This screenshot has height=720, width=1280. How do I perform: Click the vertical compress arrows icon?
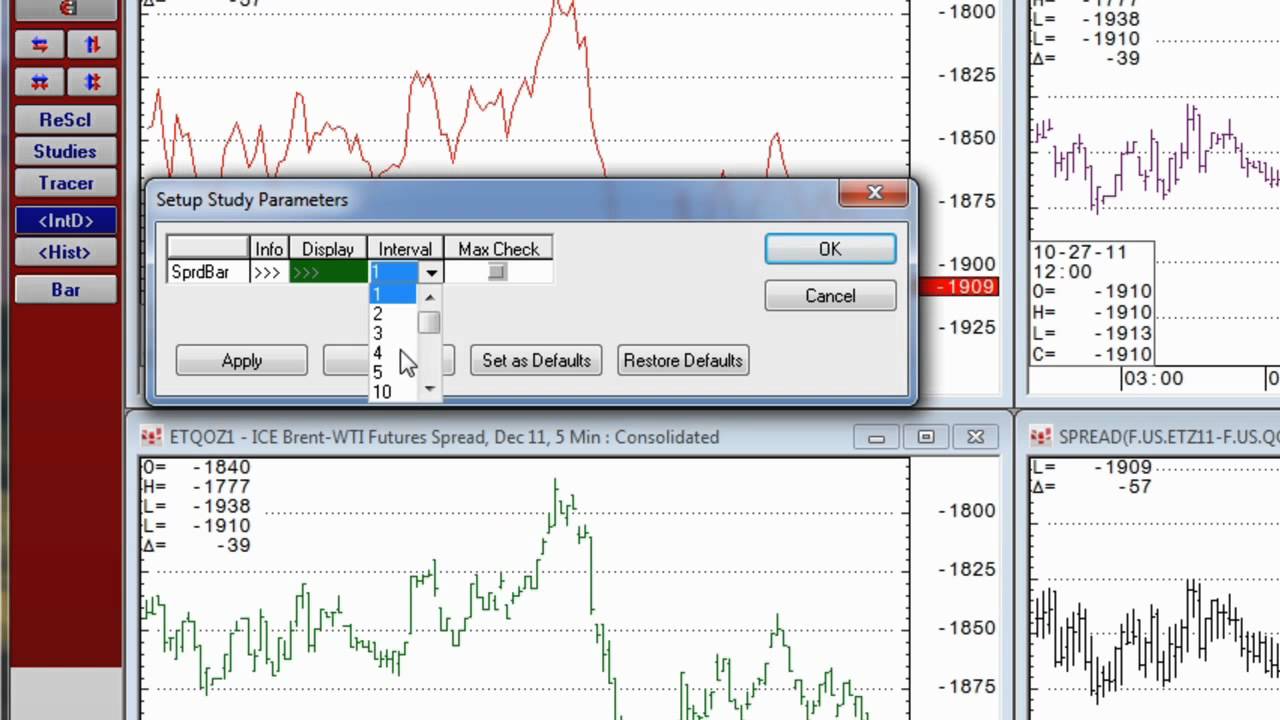(92, 81)
